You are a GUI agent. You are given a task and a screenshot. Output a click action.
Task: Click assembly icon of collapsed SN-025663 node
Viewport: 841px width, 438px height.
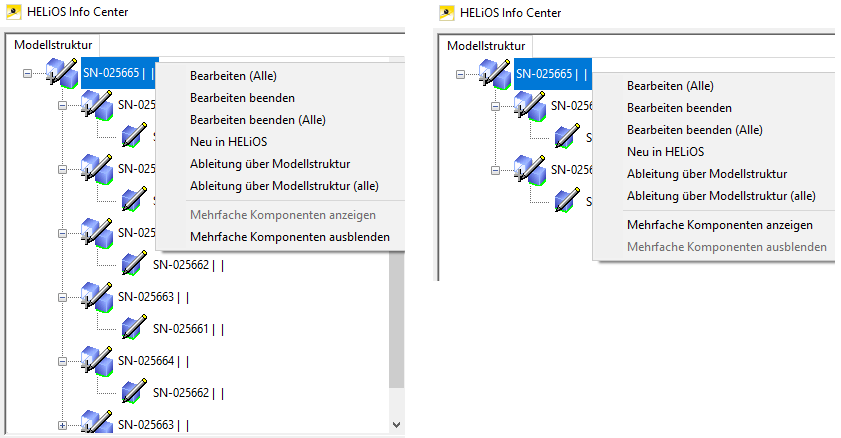[x=97, y=422]
